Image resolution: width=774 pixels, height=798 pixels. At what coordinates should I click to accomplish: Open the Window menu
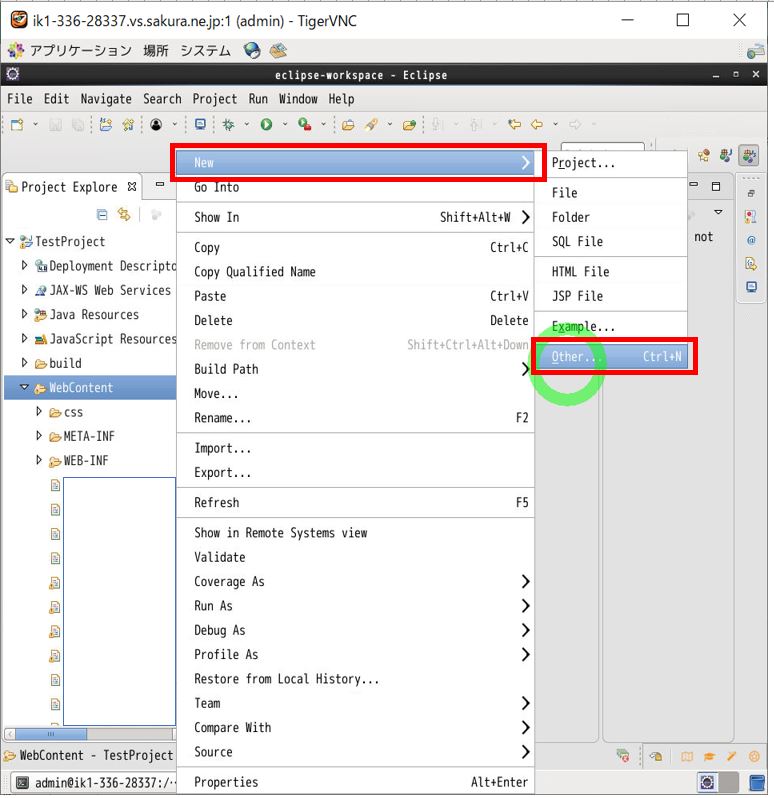point(298,99)
